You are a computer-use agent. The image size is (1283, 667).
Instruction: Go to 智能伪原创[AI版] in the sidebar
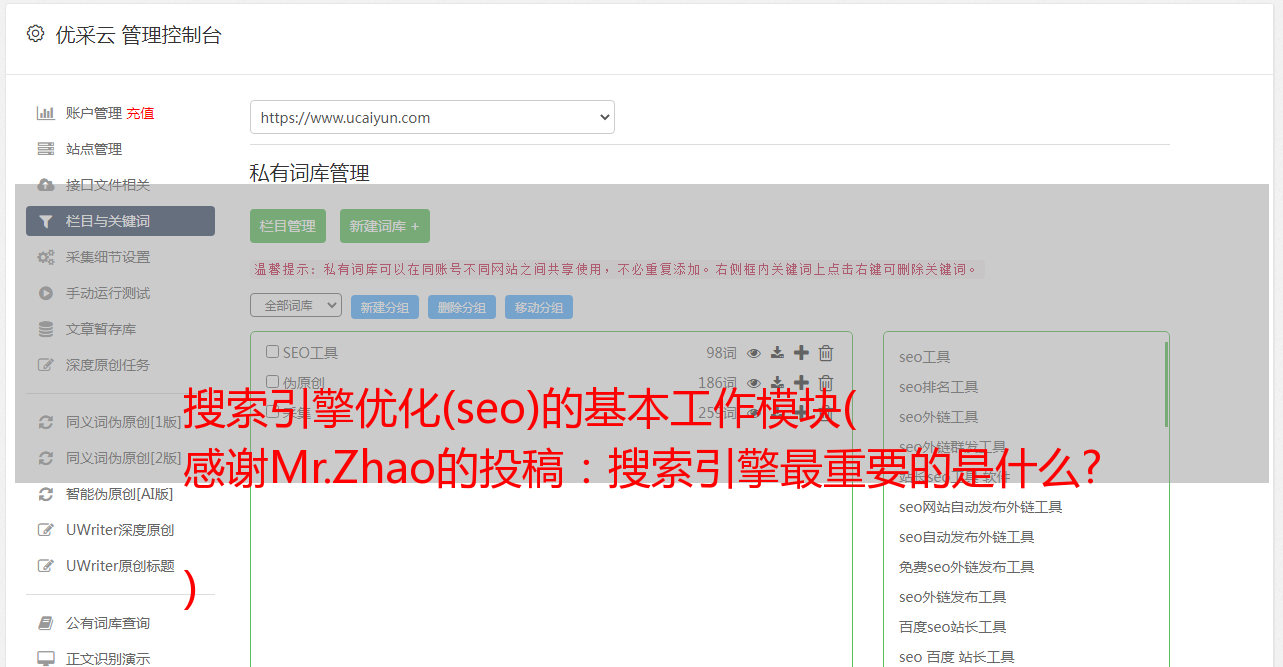[119, 494]
